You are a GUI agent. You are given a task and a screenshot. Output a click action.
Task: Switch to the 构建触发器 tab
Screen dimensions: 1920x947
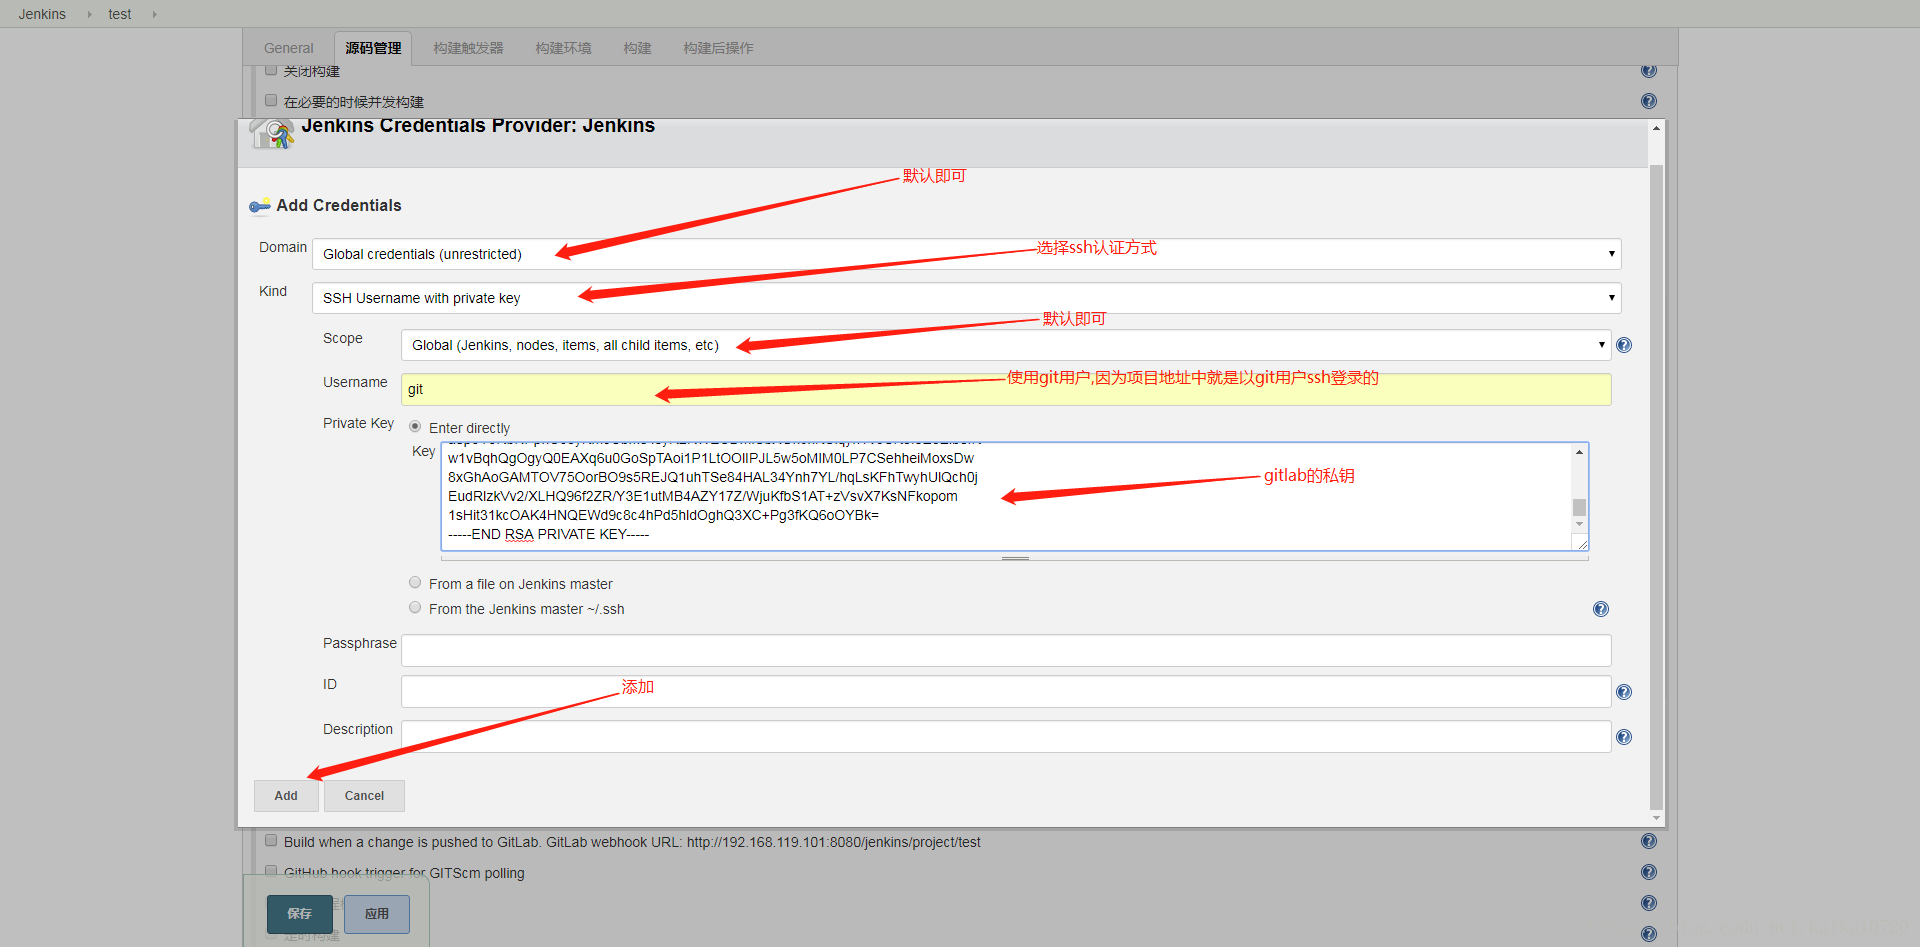468,48
